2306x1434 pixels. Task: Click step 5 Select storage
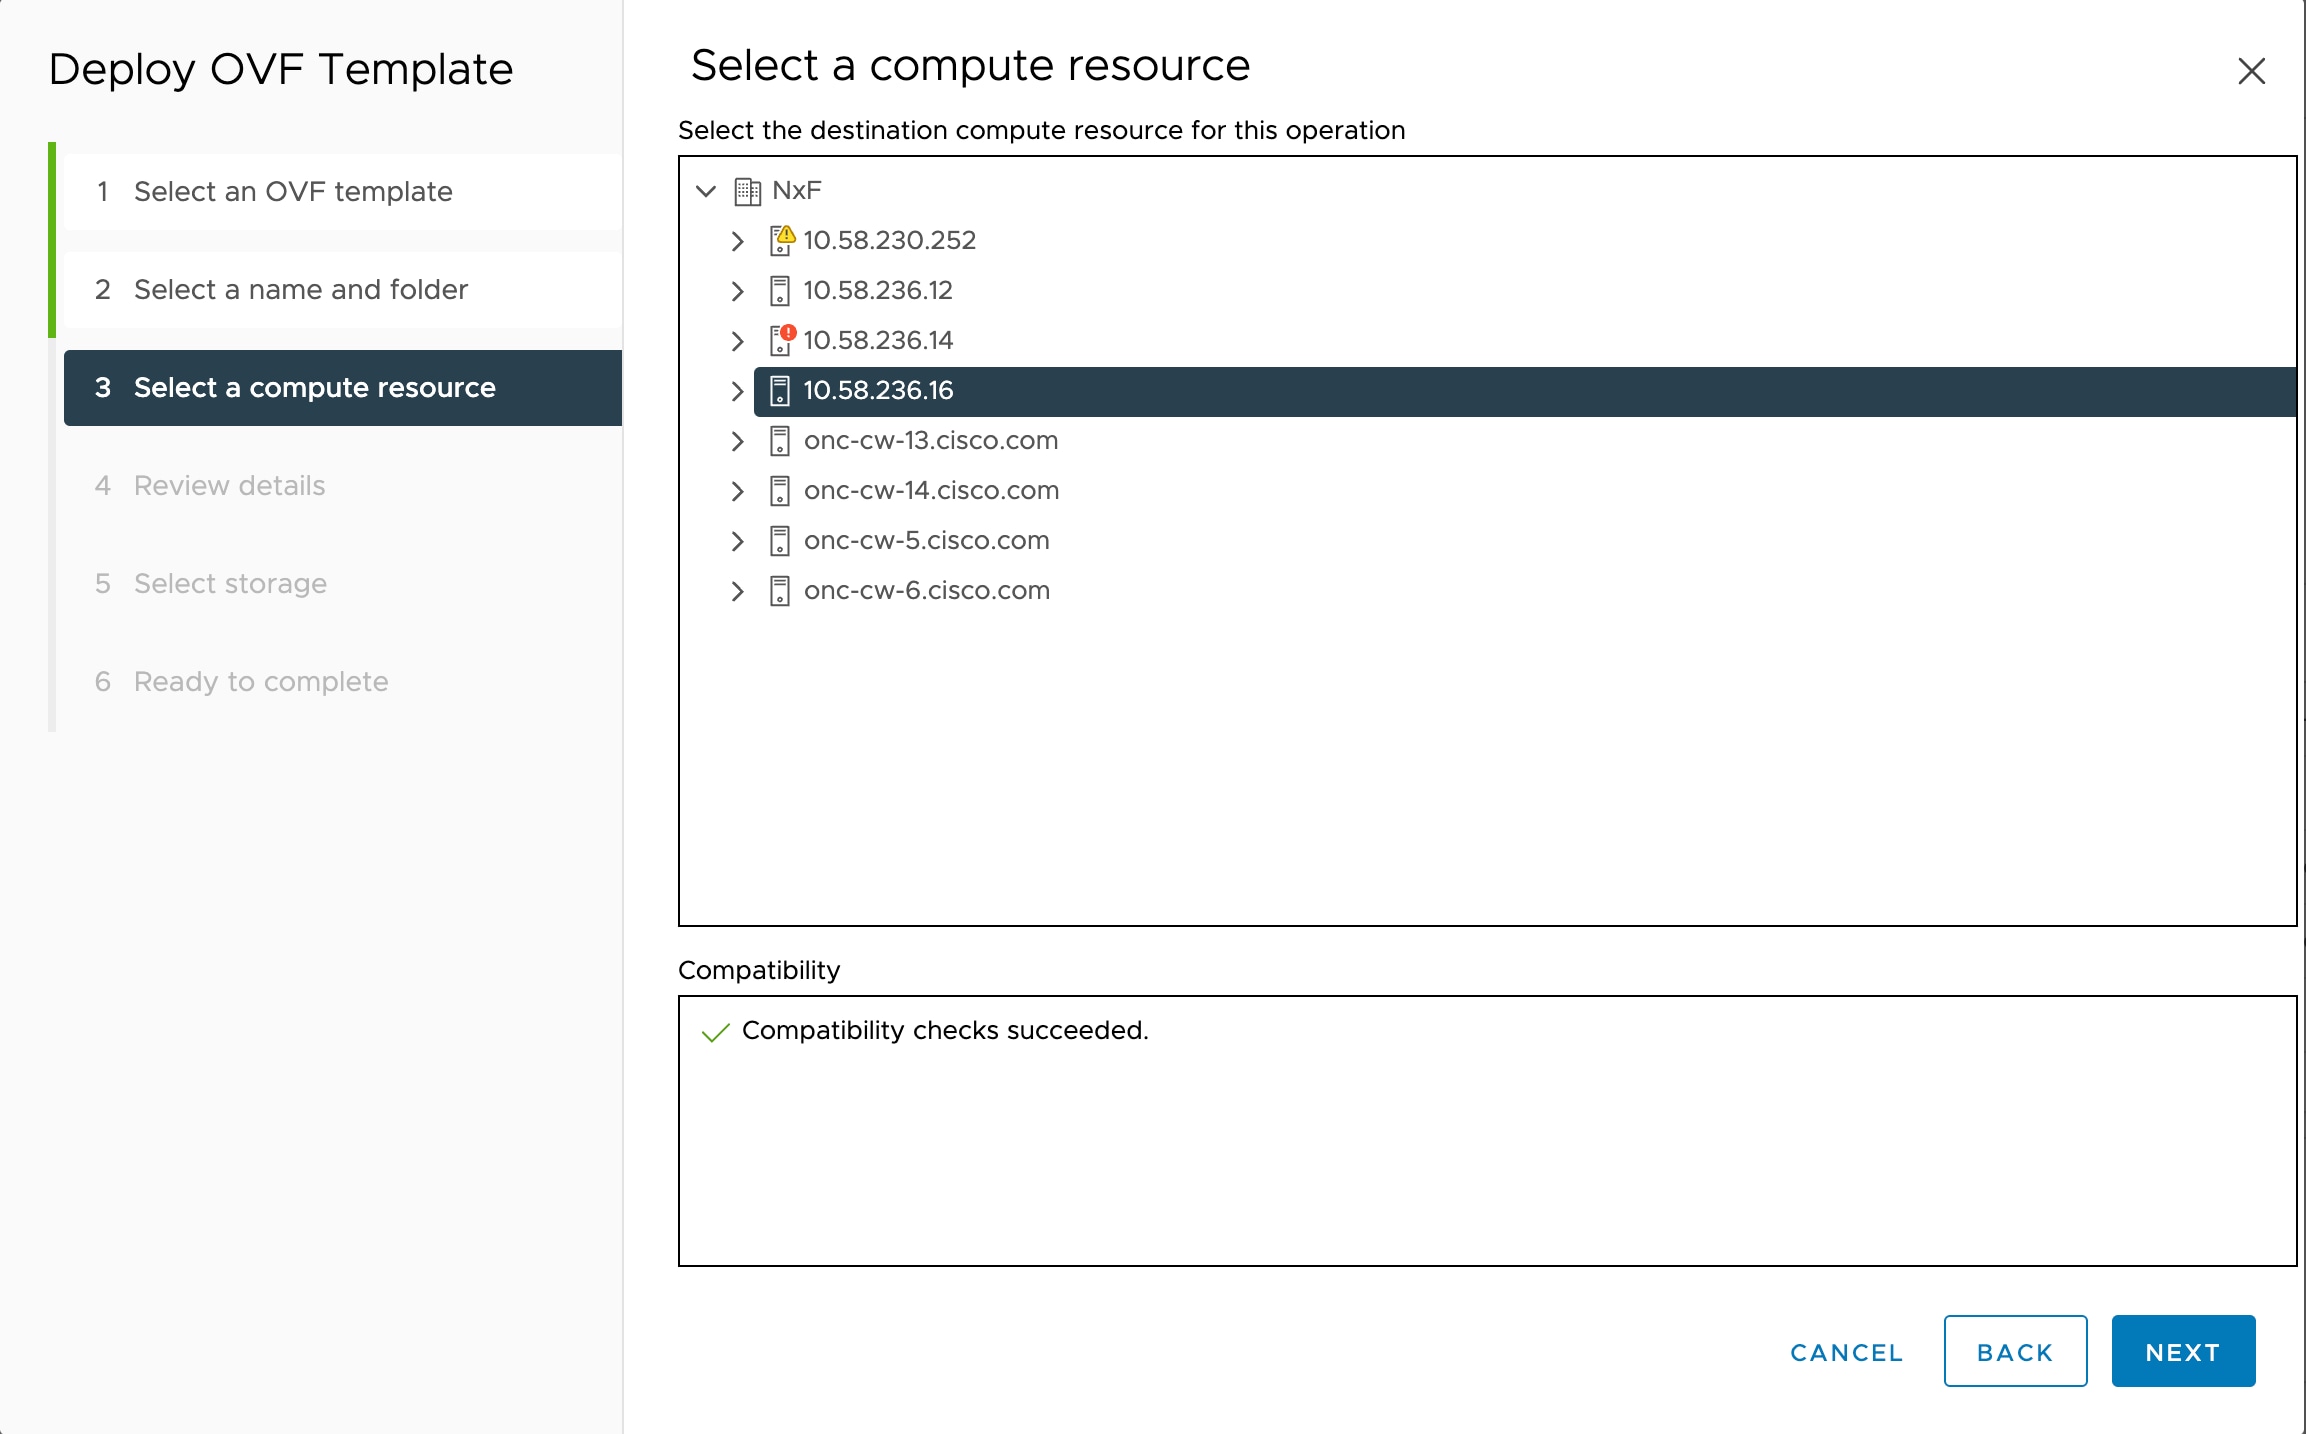tap(343, 584)
